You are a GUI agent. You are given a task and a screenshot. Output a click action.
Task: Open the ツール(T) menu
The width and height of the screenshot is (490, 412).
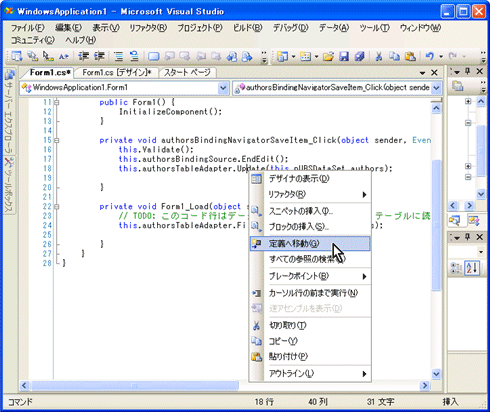click(374, 28)
